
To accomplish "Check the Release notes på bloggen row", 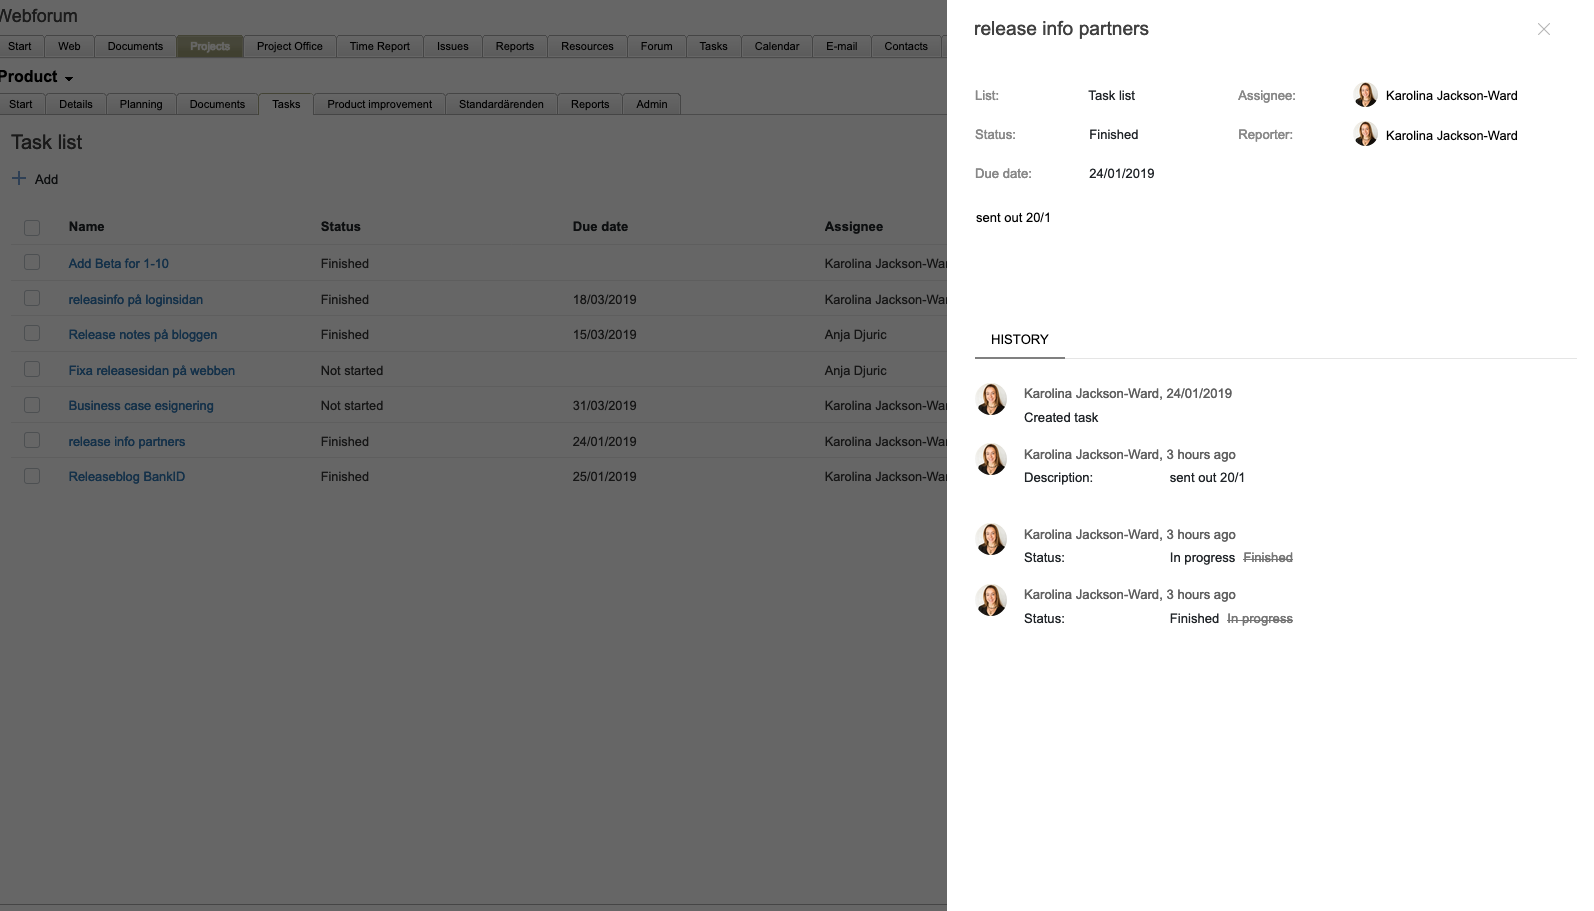I will [x=32, y=333].
